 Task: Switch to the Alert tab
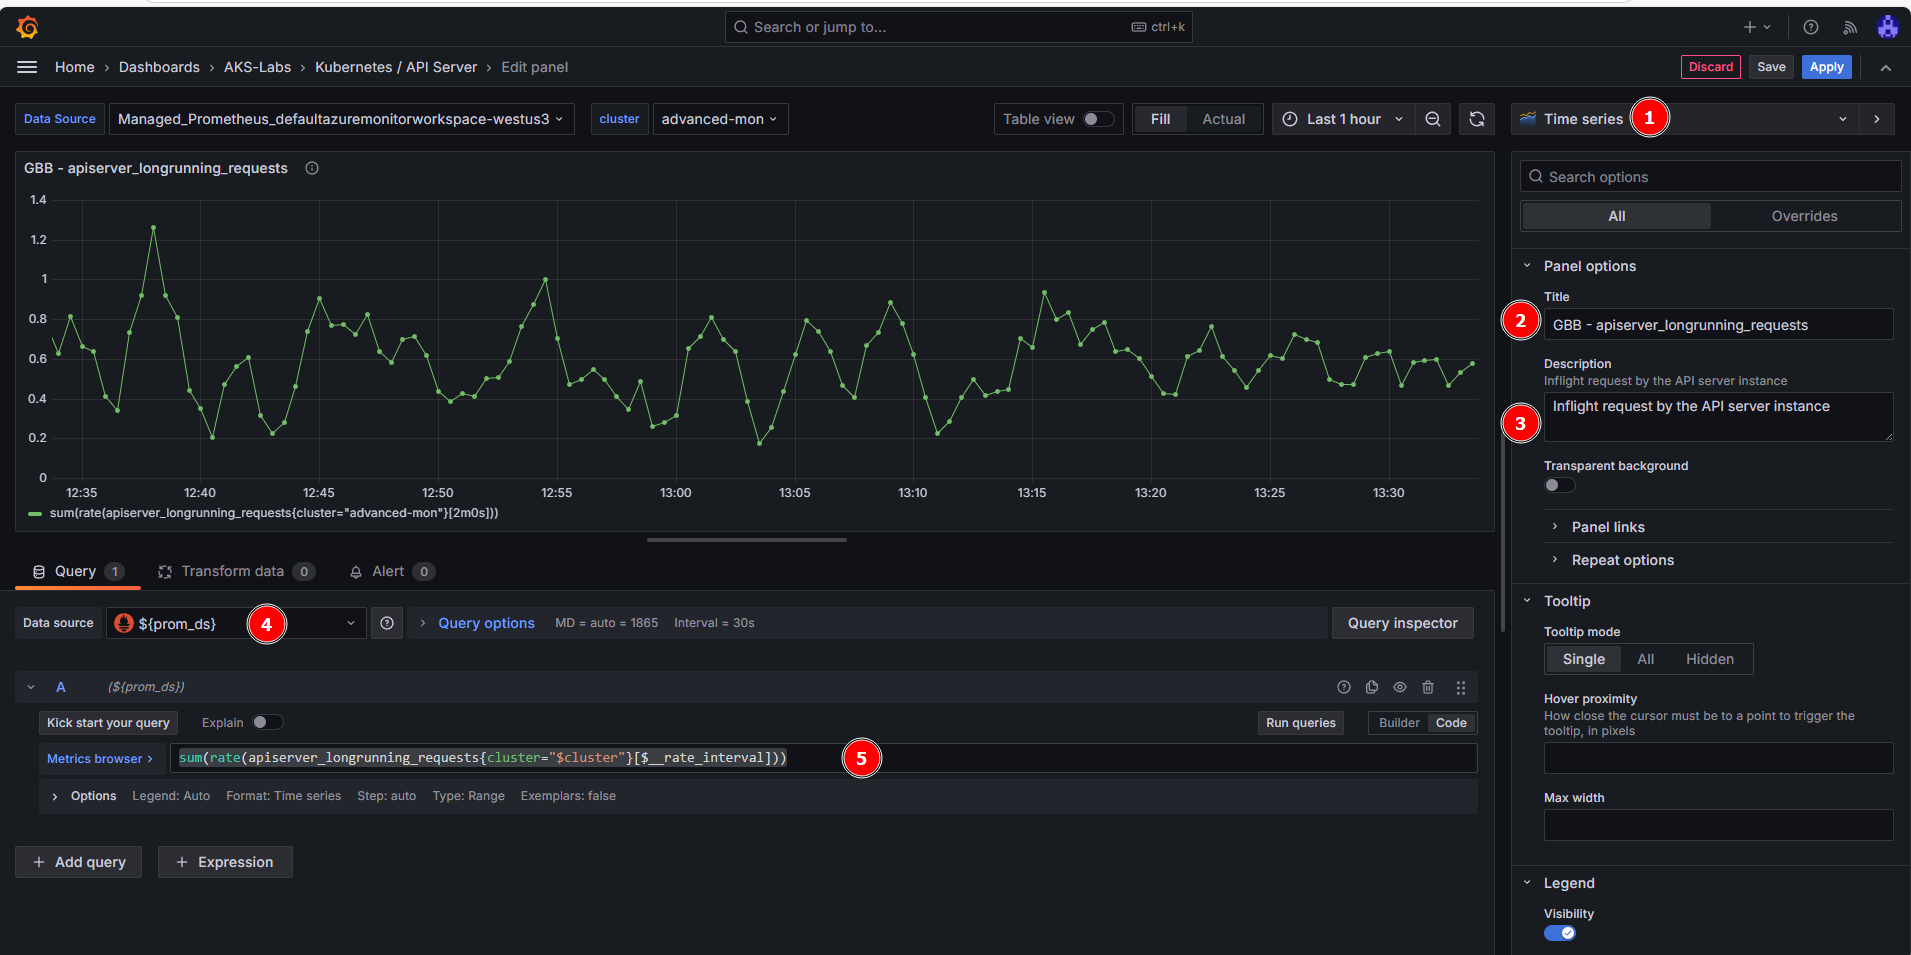tap(390, 571)
